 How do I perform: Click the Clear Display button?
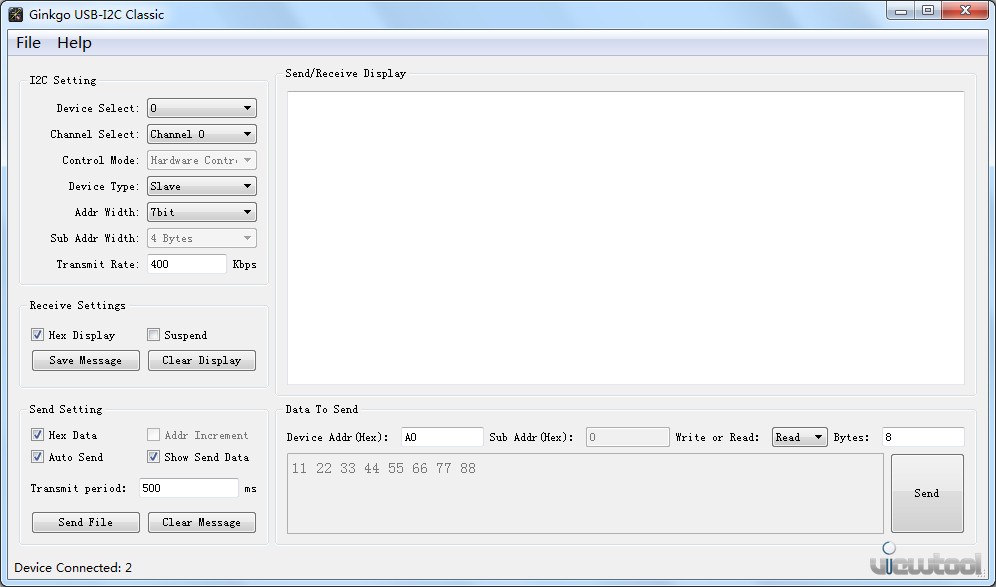[202, 360]
